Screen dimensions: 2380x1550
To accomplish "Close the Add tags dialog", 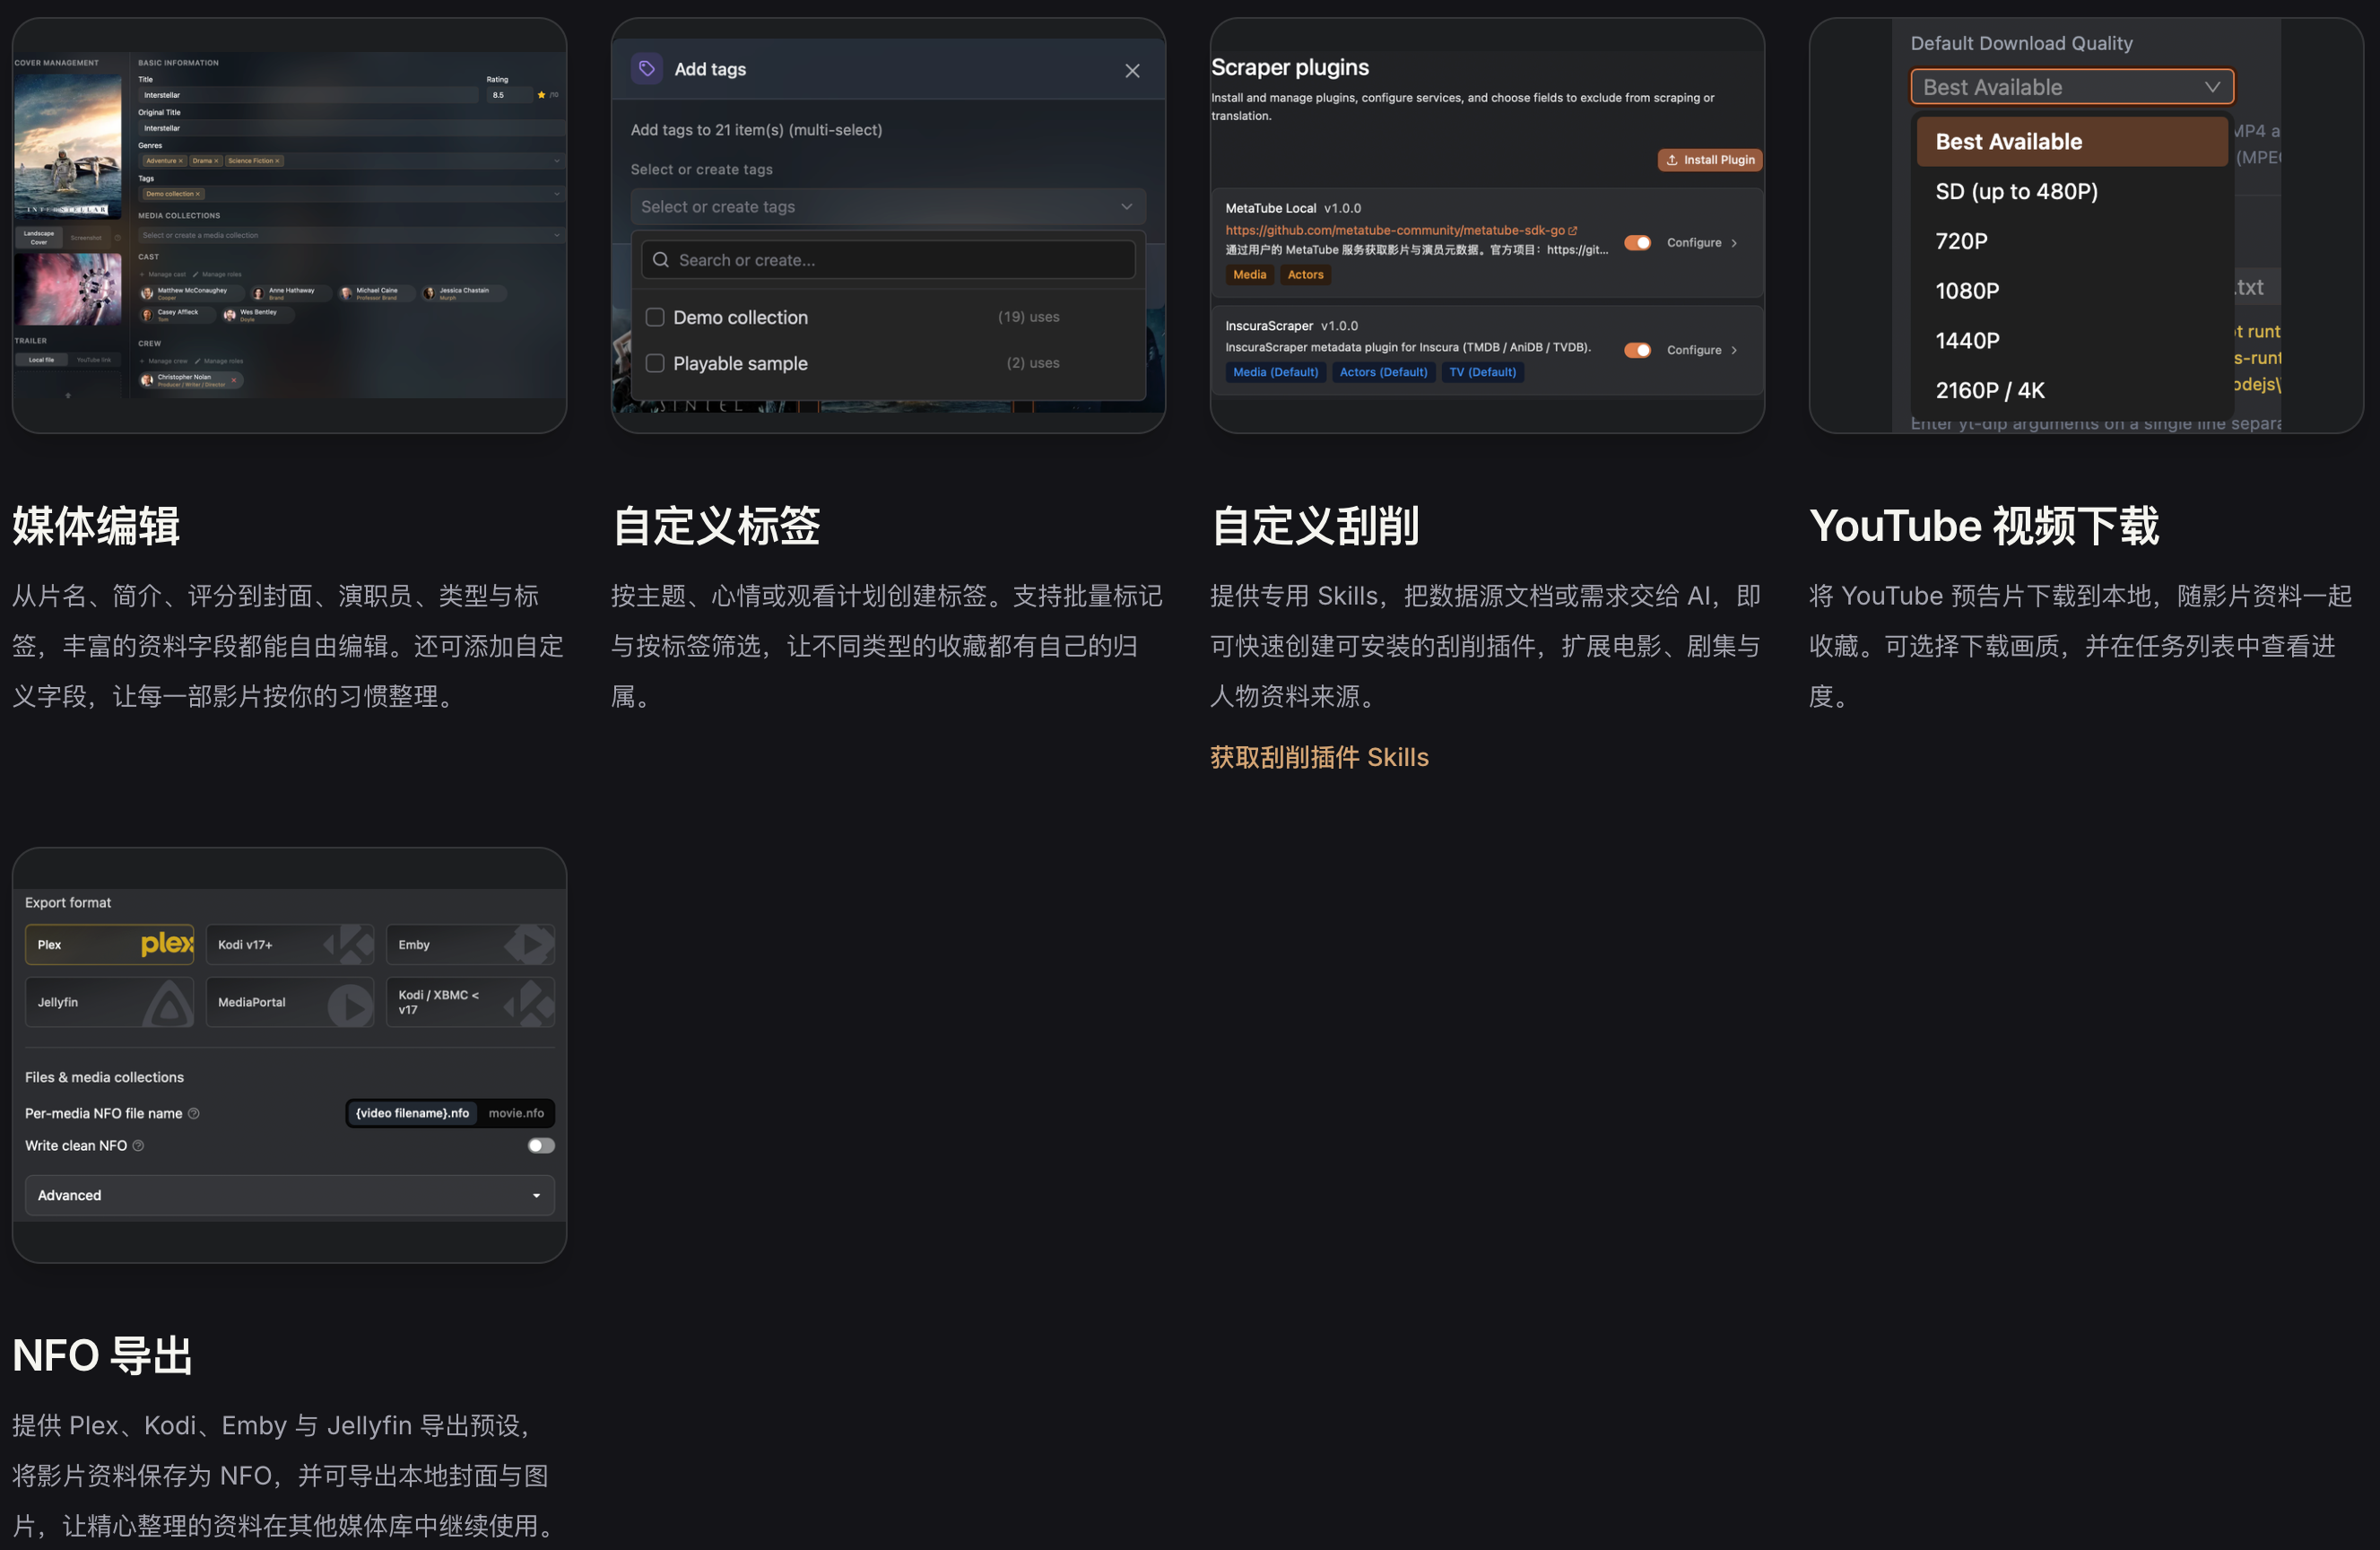I will point(1132,71).
